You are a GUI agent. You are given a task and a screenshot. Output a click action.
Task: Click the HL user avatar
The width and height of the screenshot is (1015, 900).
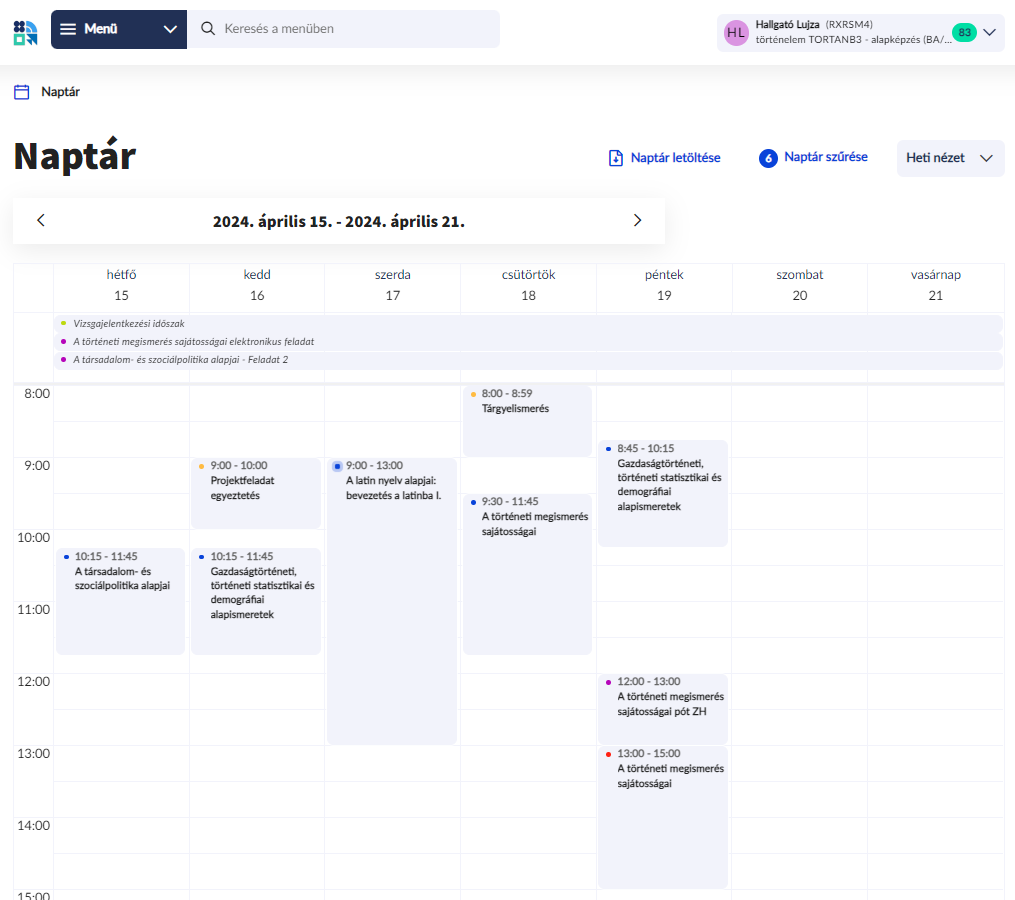coord(736,33)
